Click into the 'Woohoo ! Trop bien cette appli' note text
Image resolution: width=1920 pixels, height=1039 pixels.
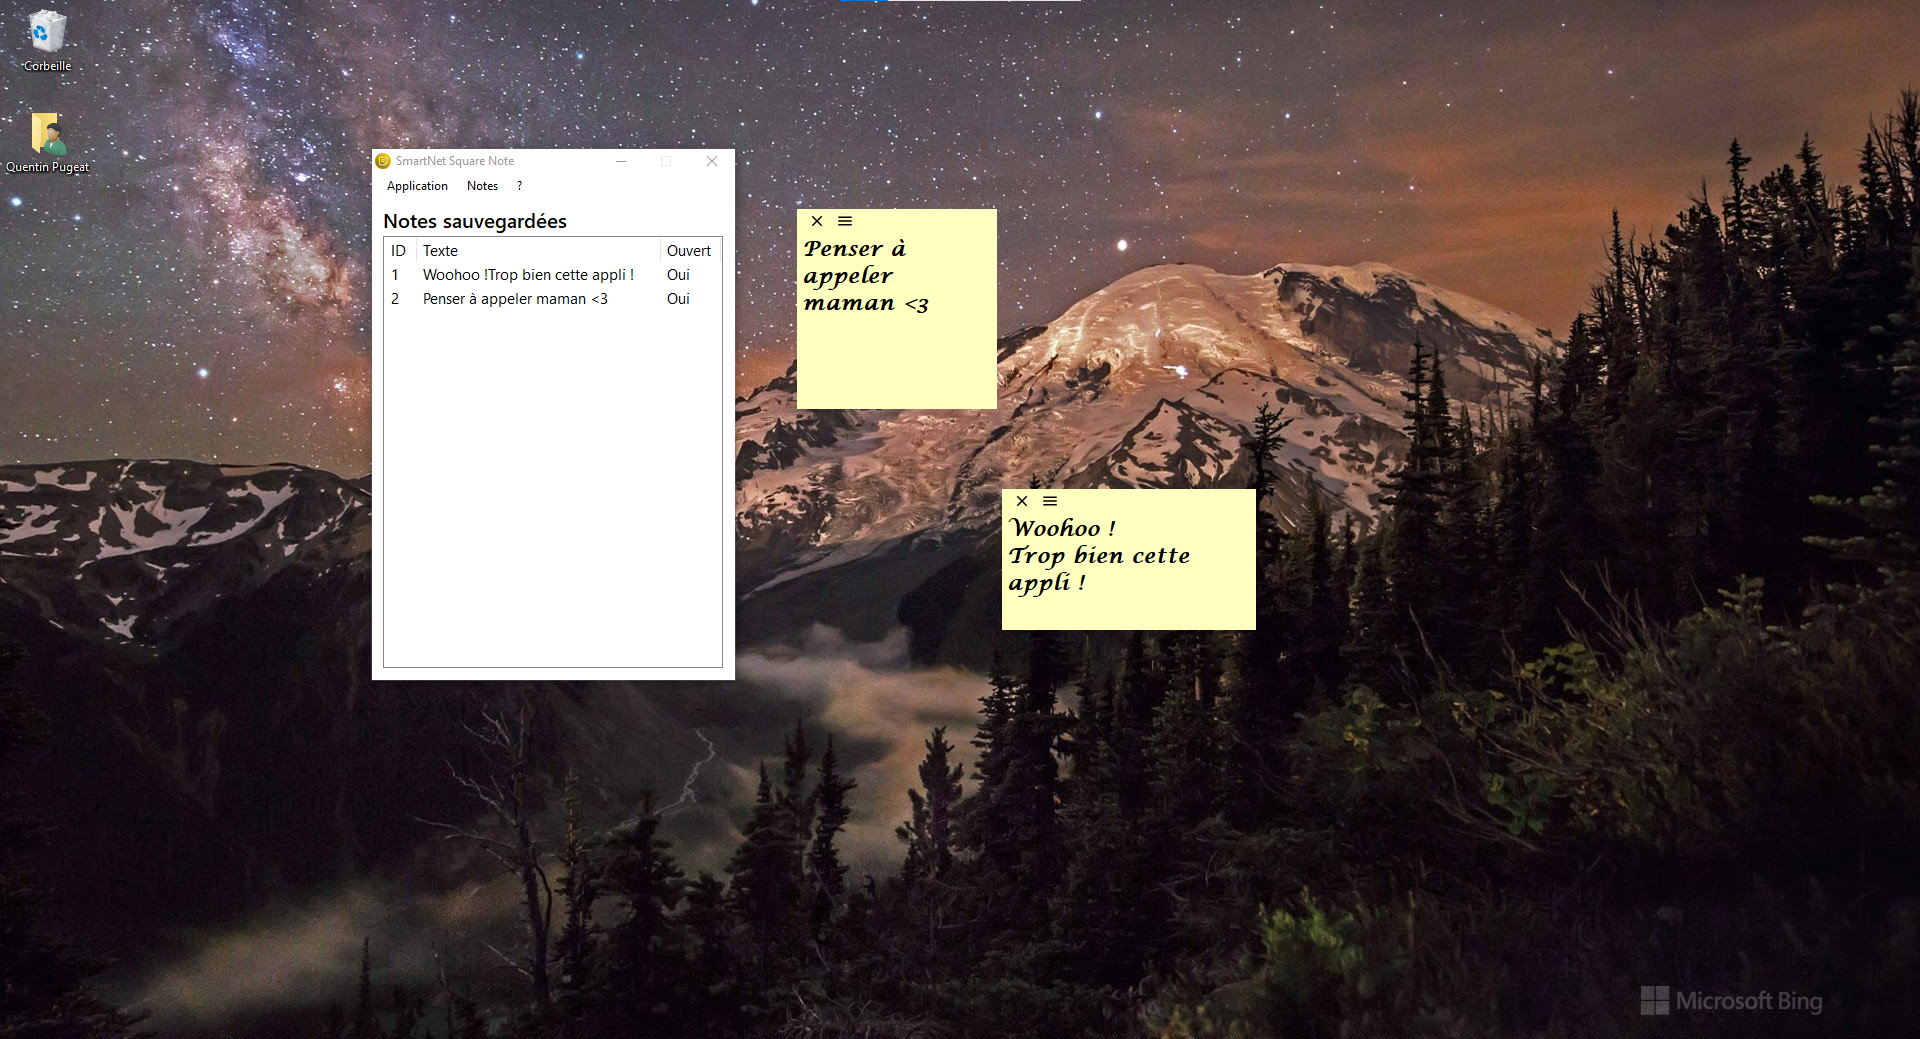tap(1099, 556)
